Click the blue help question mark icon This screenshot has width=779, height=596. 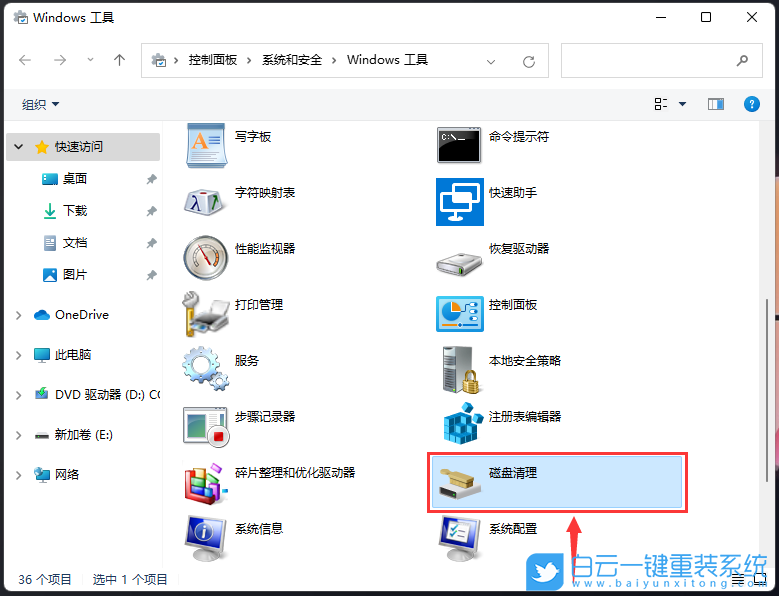pos(751,104)
